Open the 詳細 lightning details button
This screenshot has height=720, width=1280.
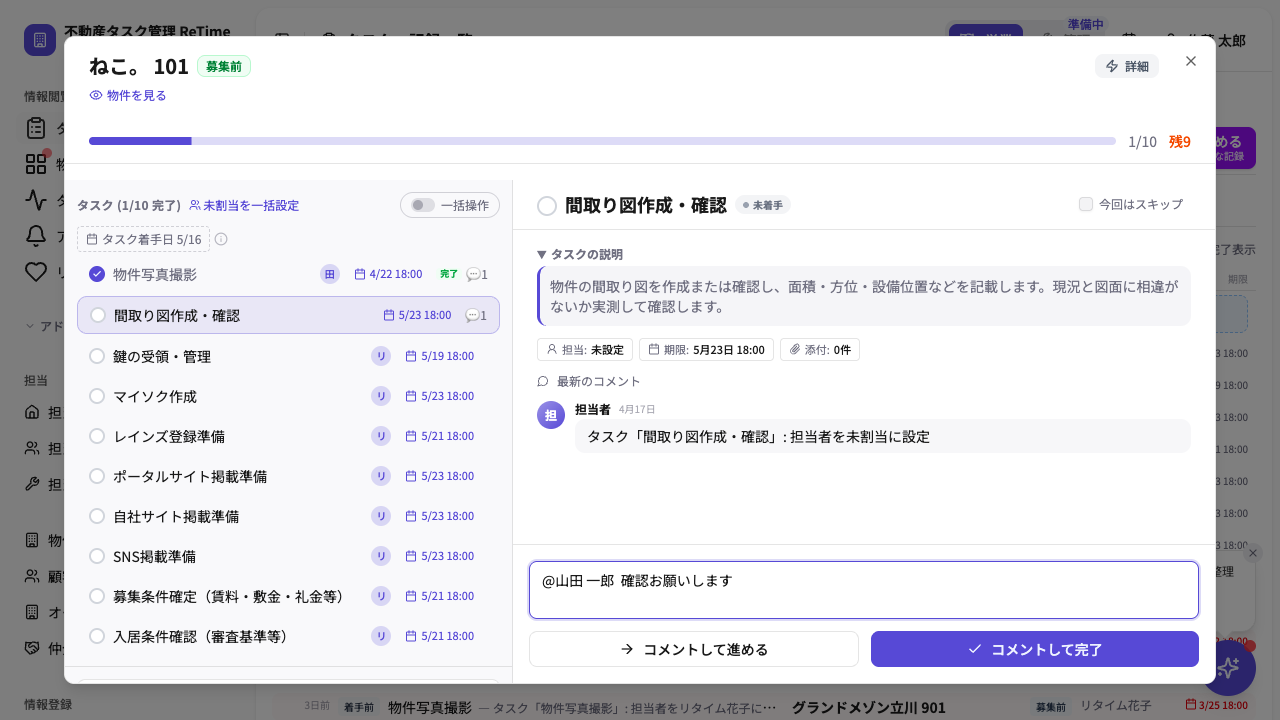(1127, 66)
